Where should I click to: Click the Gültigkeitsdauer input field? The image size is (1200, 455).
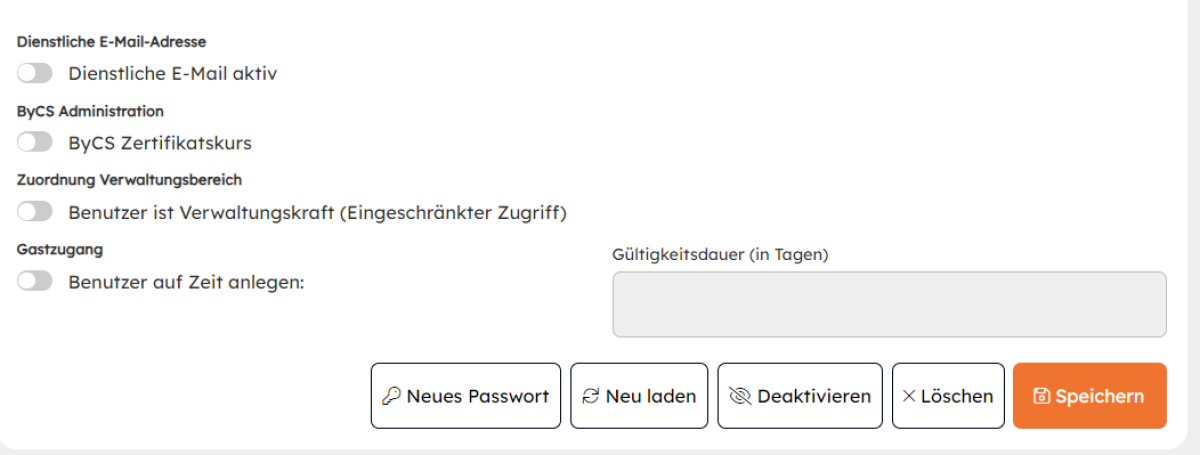[x=889, y=304]
